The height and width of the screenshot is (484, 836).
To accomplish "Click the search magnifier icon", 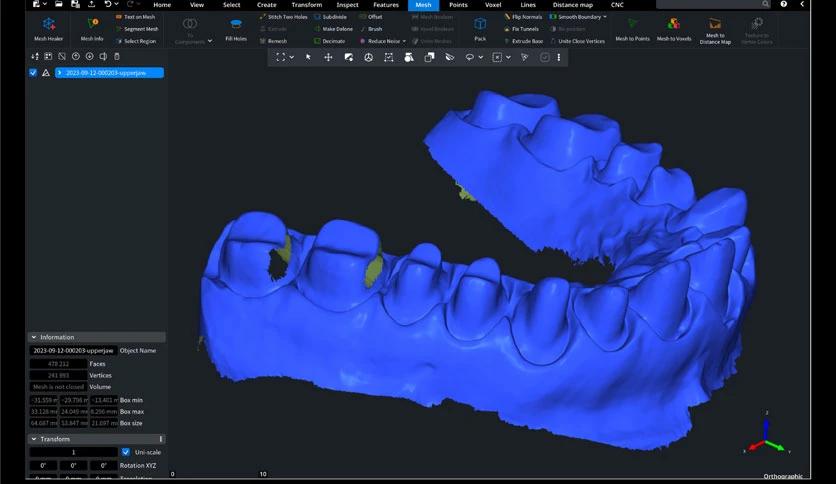I will click(765, 4).
